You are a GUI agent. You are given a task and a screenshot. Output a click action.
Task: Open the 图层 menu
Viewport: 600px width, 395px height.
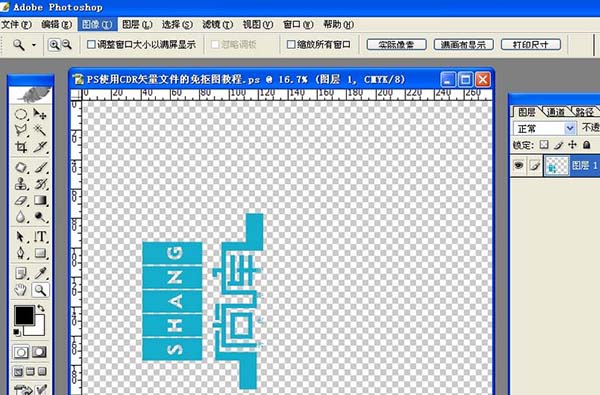(137, 24)
